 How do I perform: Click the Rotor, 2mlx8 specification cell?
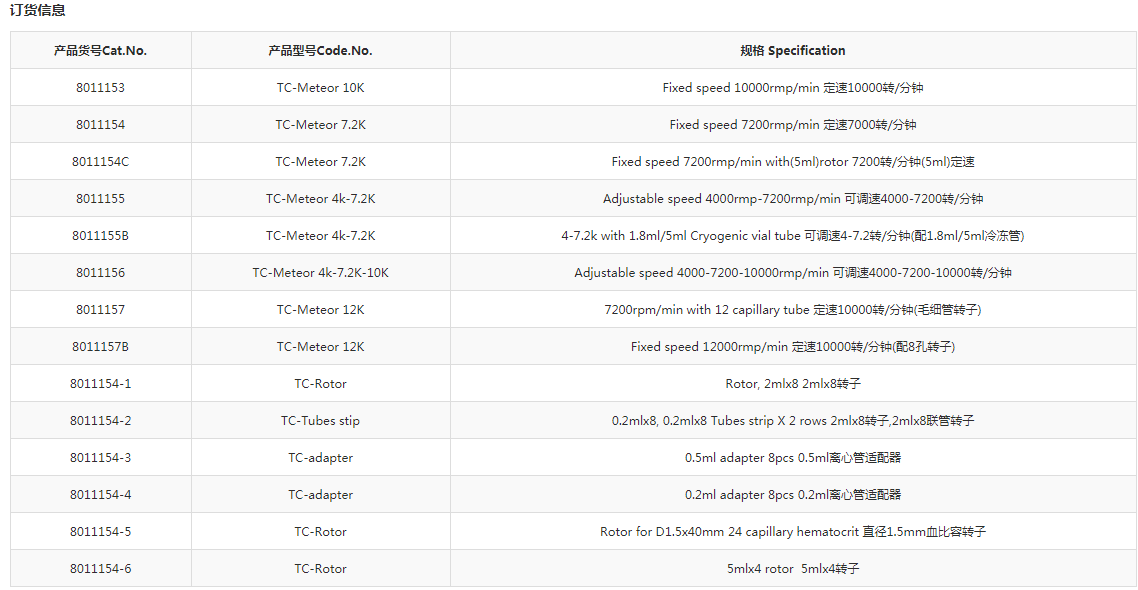[793, 383]
